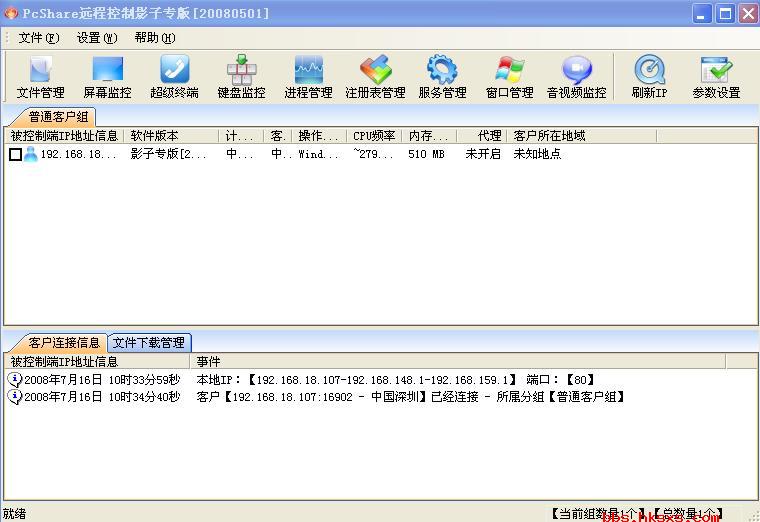The width and height of the screenshot is (760, 522).
Task: Click info icon of 10时33分59秒 log entry
Action: tap(15, 379)
